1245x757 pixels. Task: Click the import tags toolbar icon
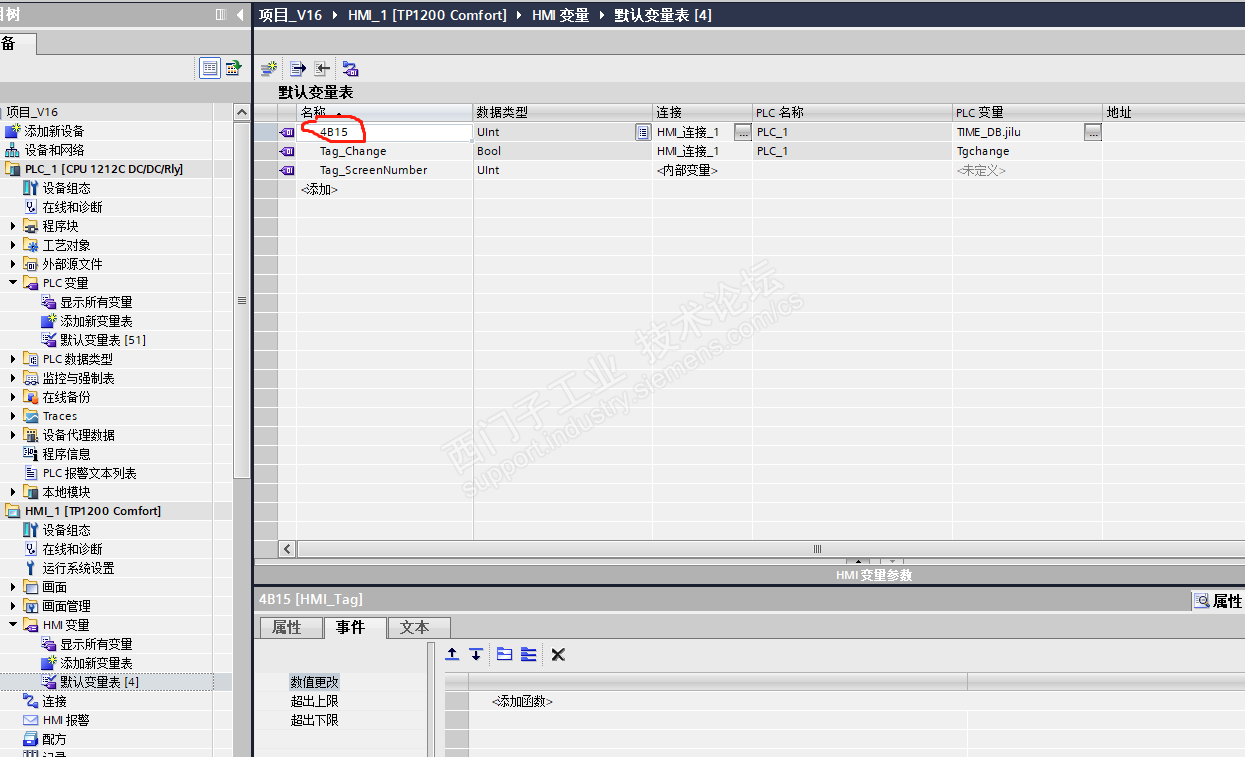pyautogui.click(x=322, y=69)
